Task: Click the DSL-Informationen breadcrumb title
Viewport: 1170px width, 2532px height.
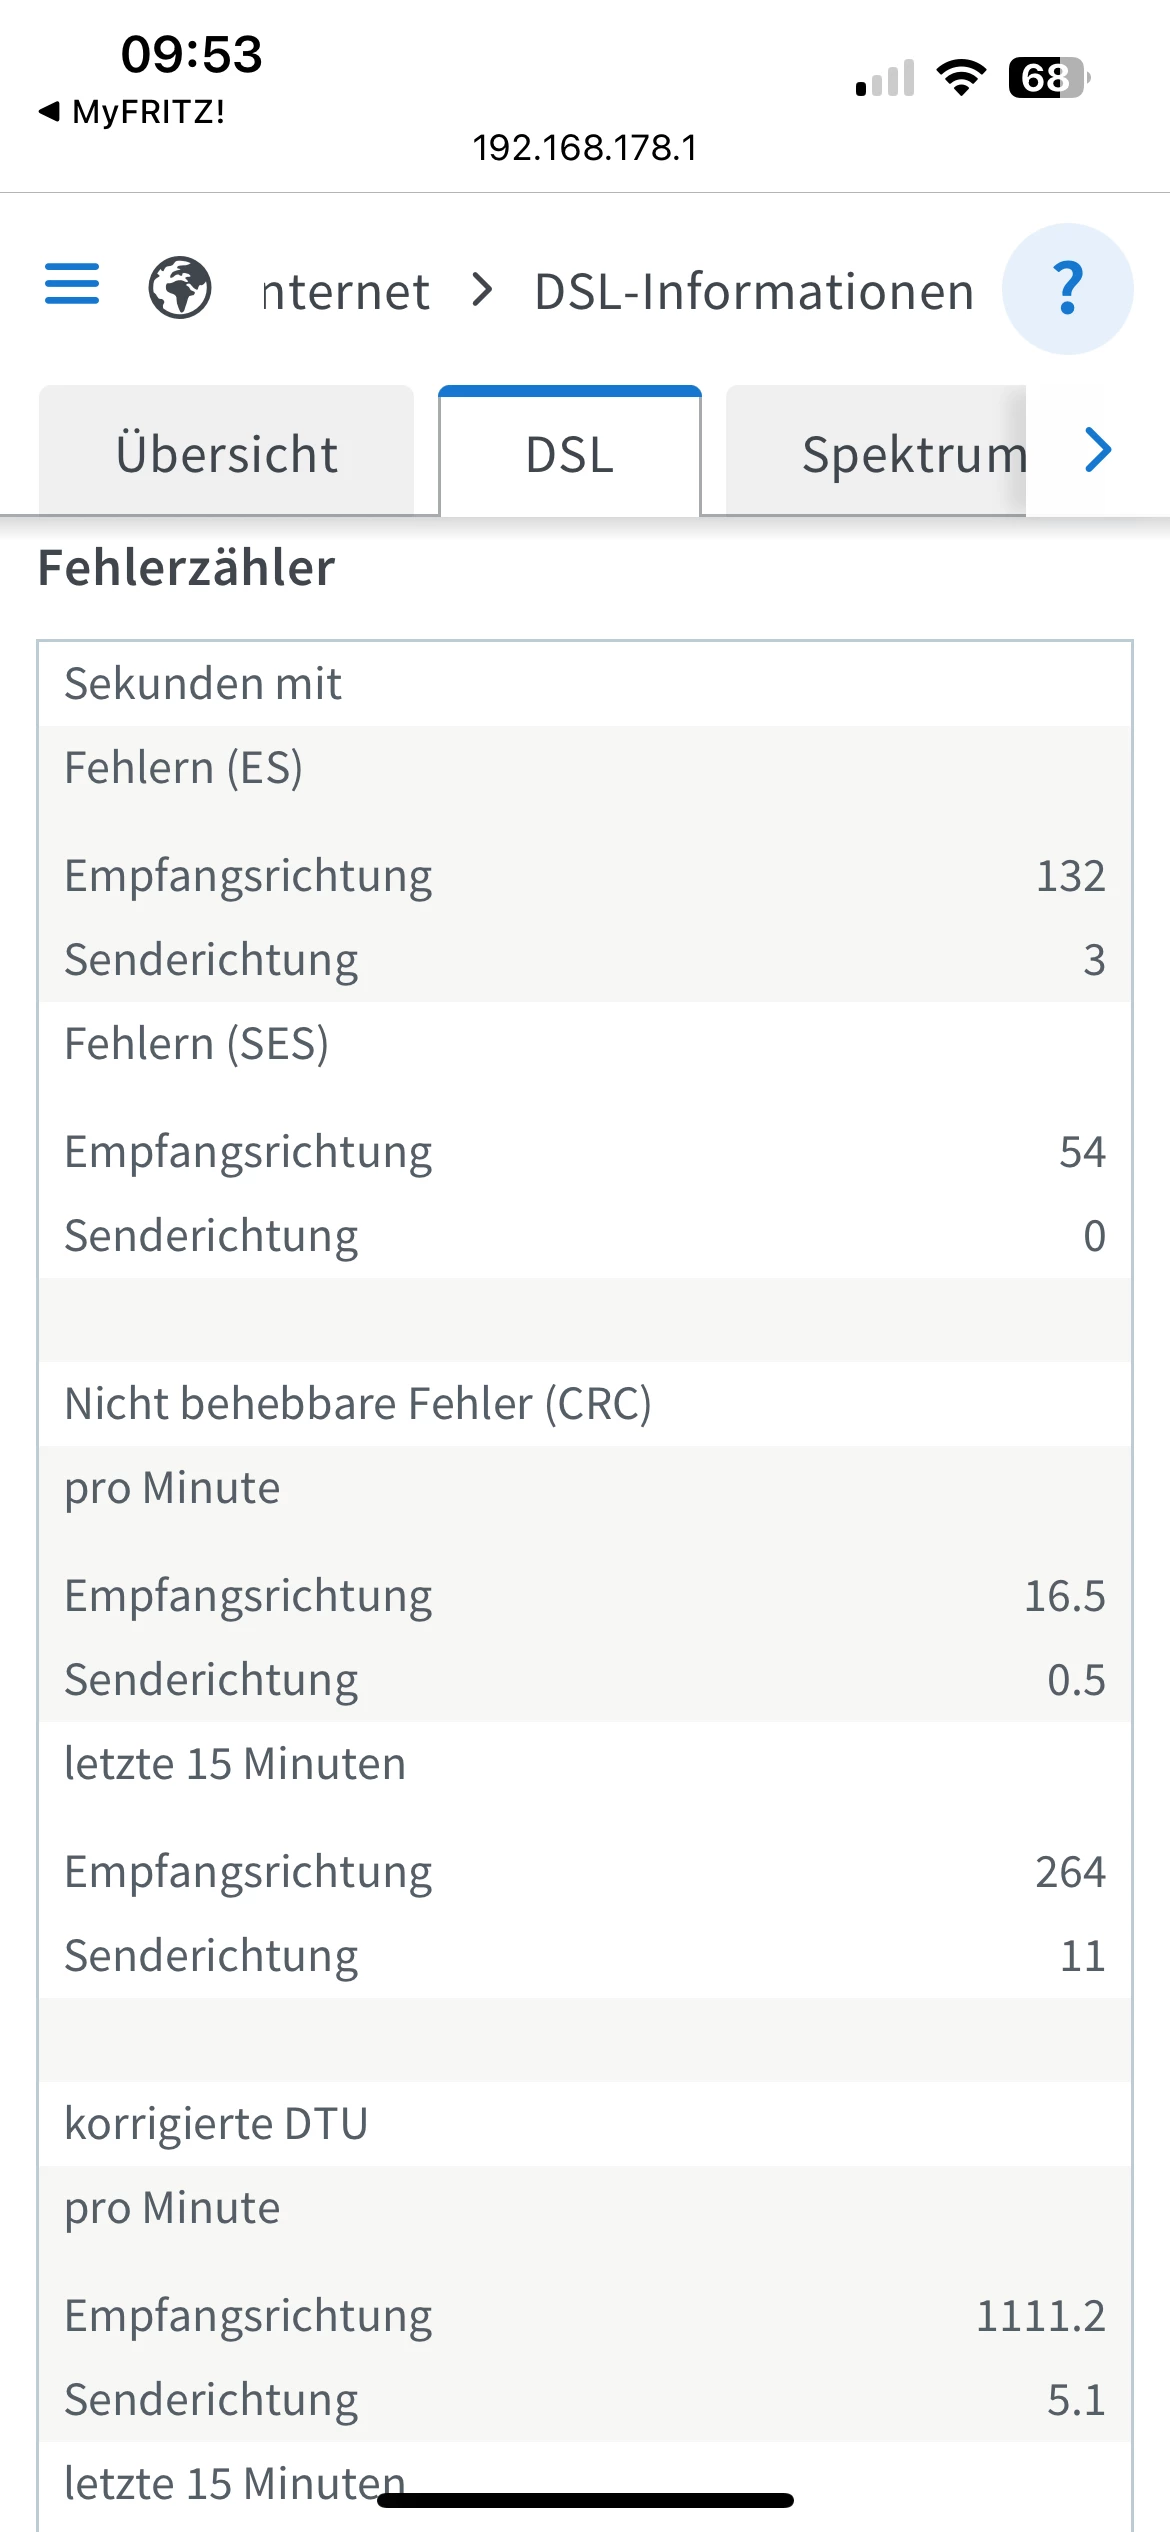Action: point(754,292)
